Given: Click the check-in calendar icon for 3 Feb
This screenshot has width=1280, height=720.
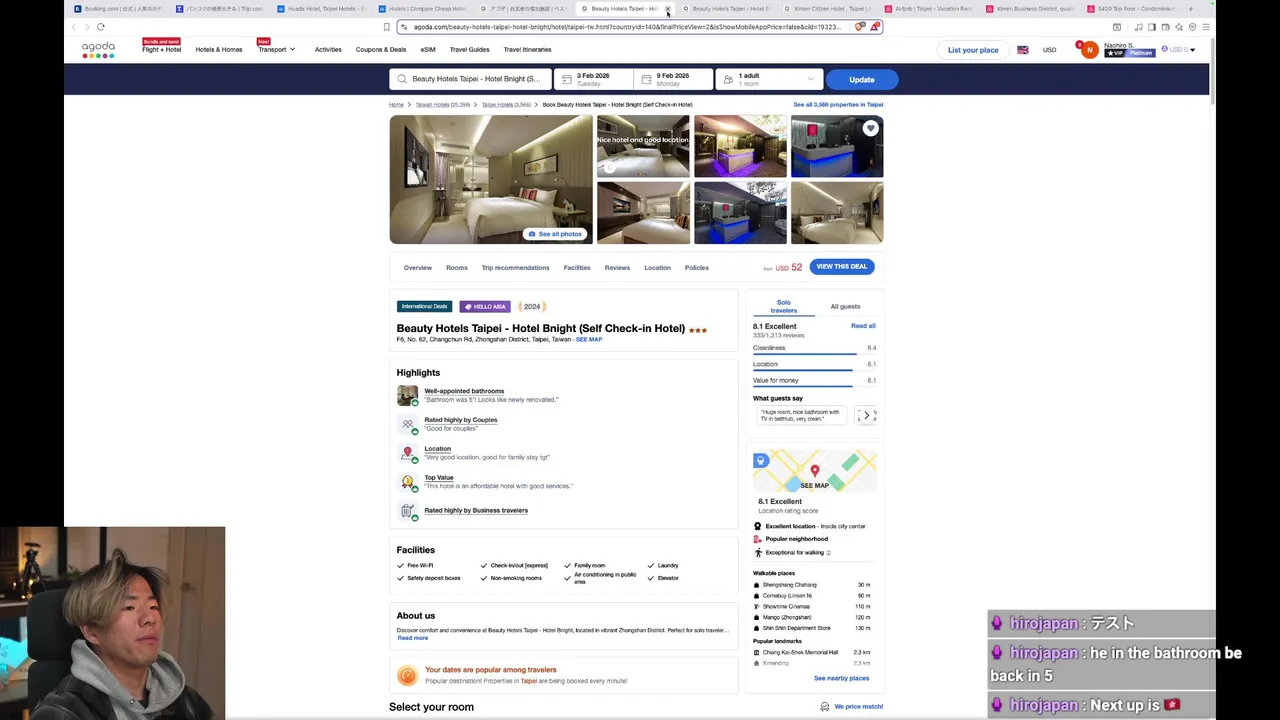Looking at the screenshot, I should coord(567,79).
